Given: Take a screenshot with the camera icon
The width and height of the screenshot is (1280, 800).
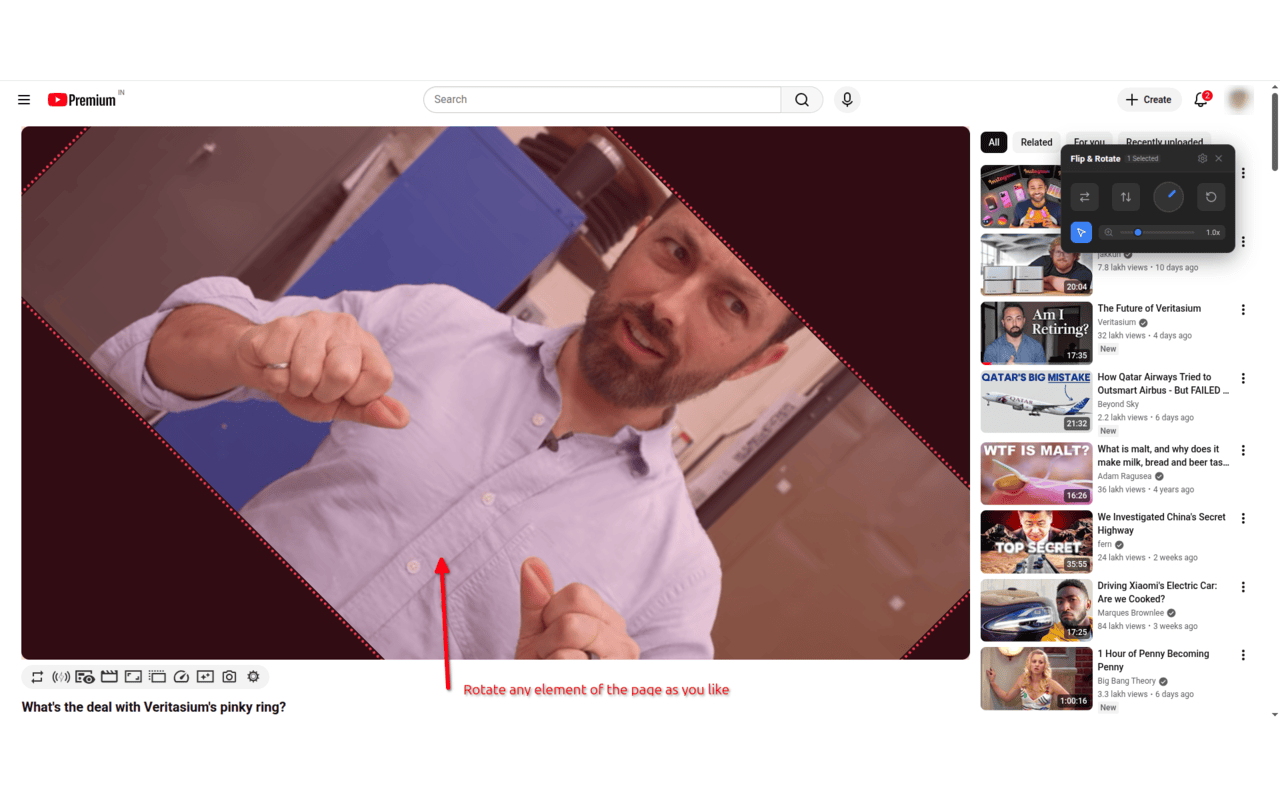Looking at the screenshot, I should coord(229,677).
